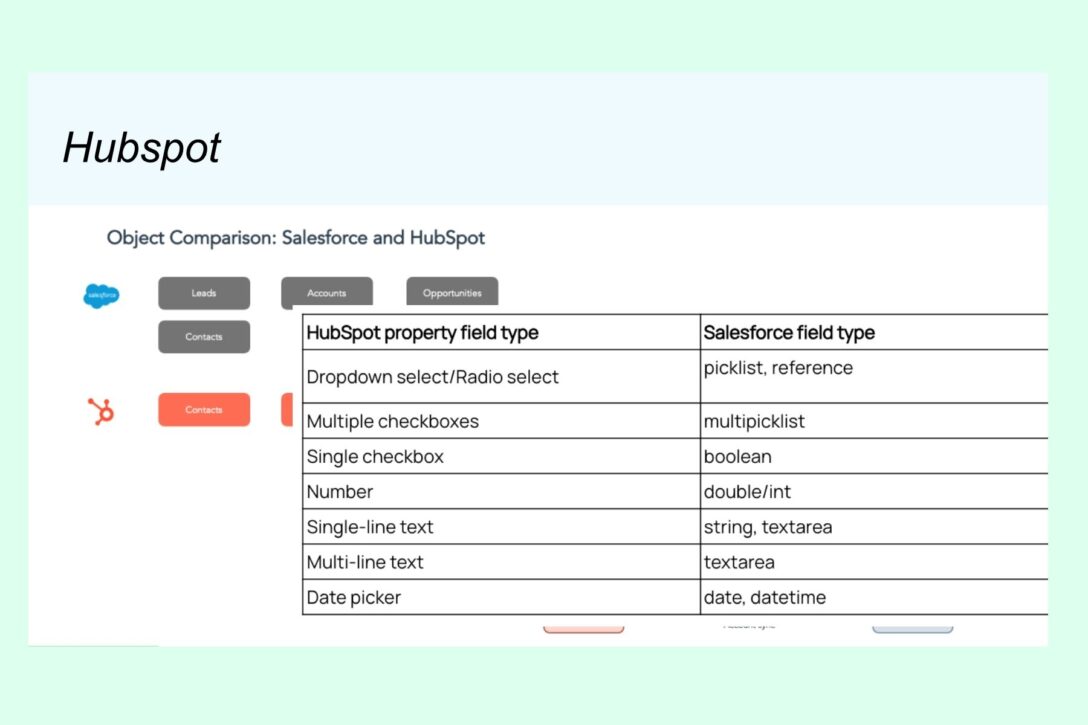Click the Hubspot slide title

coord(142,148)
